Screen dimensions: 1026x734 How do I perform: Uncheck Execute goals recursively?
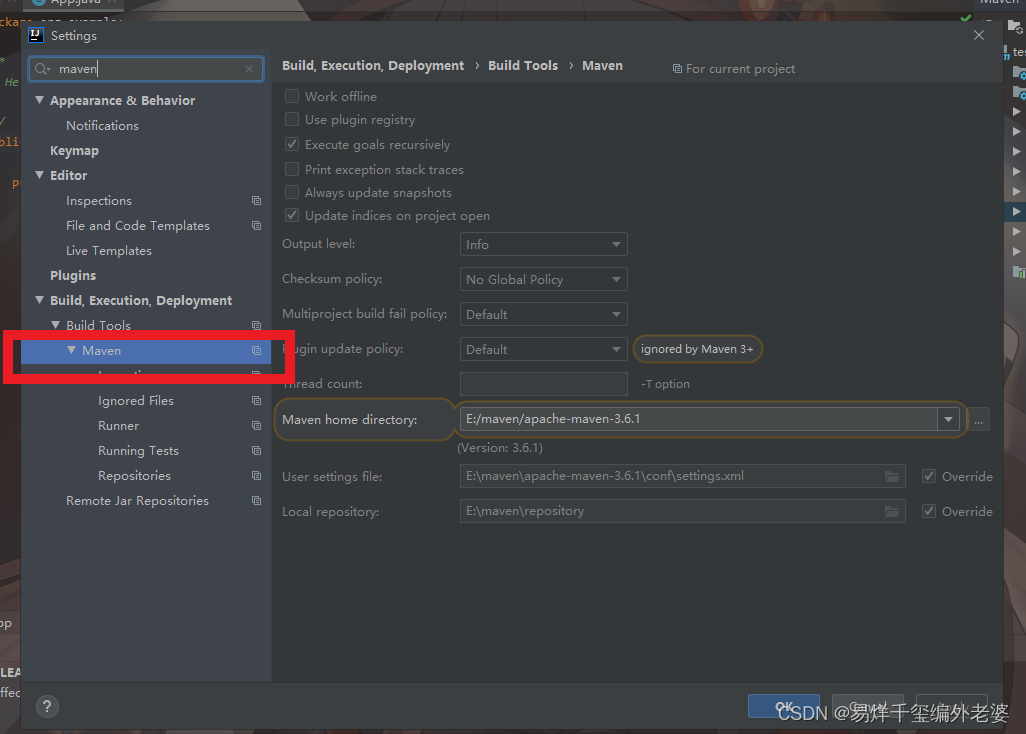(x=292, y=144)
